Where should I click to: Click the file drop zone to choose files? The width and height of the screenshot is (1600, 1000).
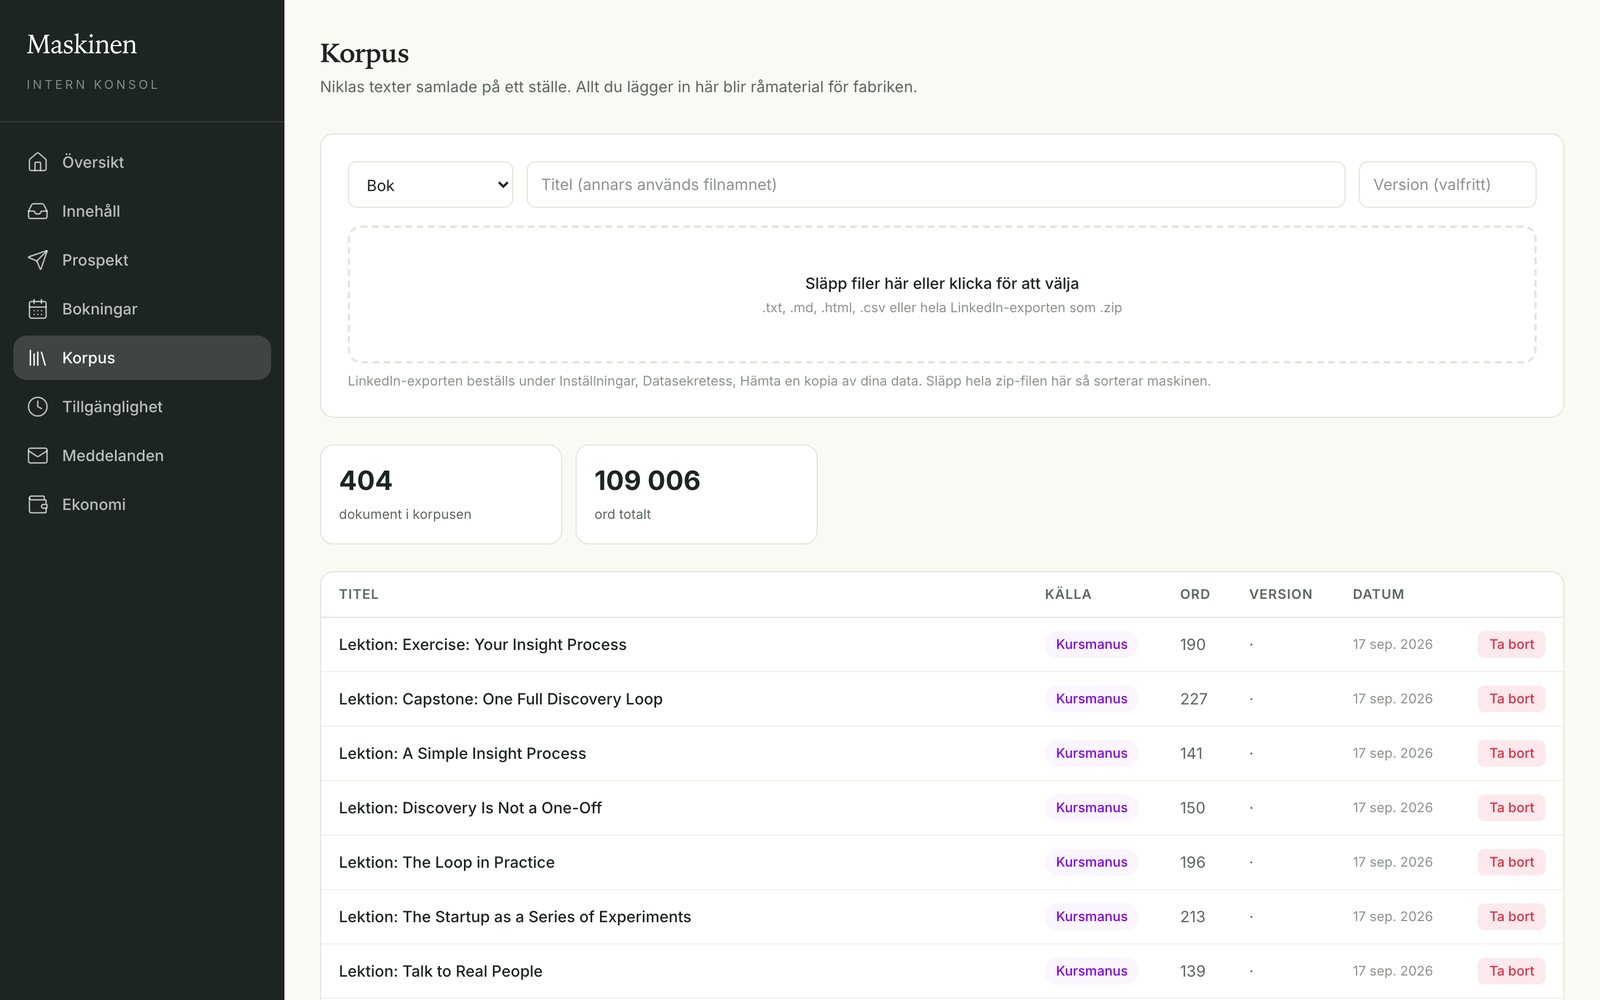942,294
